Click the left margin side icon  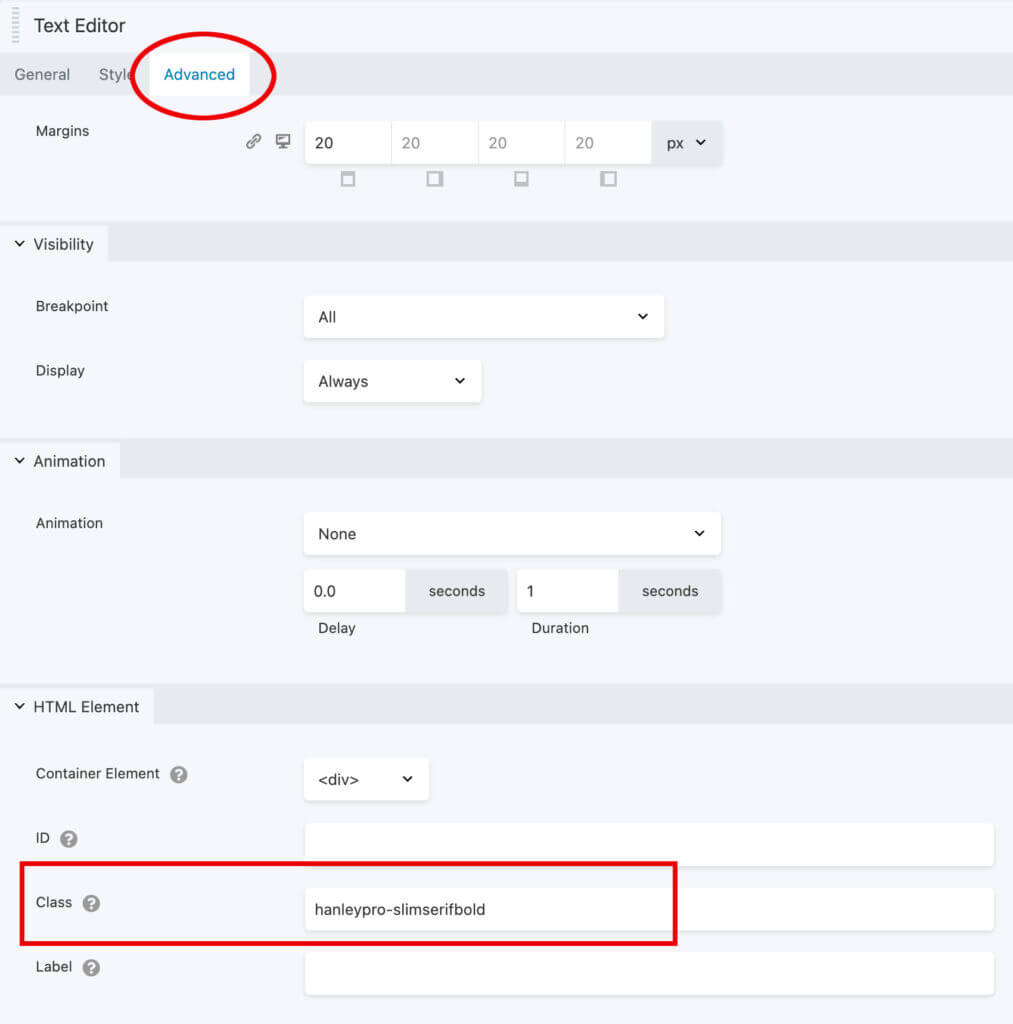pyautogui.click(x=608, y=179)
